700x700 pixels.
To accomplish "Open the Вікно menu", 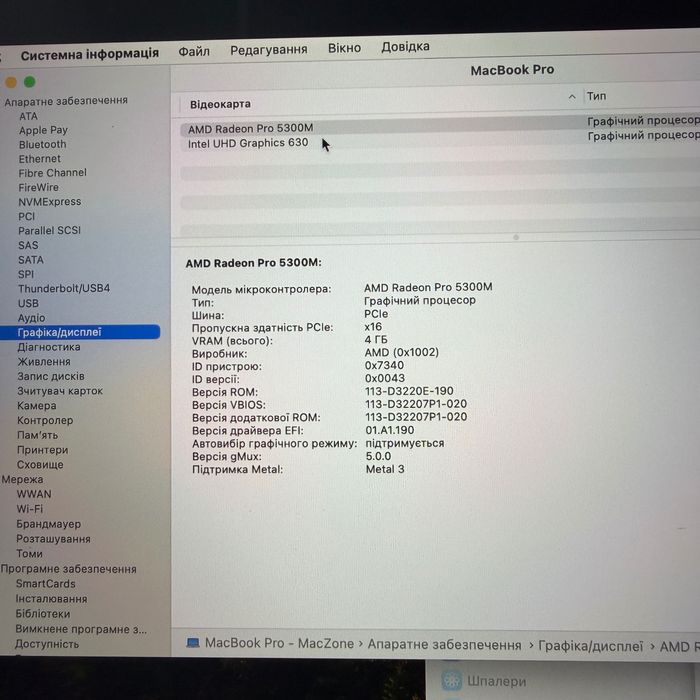I will tap(344, 48).
